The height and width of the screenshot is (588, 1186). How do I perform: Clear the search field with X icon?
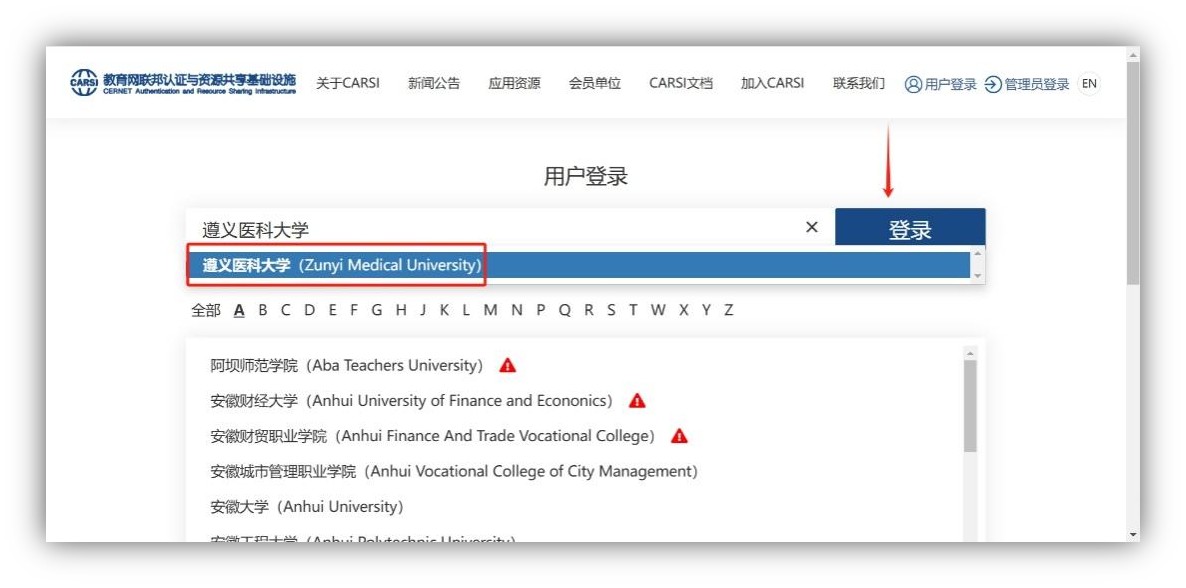pos(811,228)
